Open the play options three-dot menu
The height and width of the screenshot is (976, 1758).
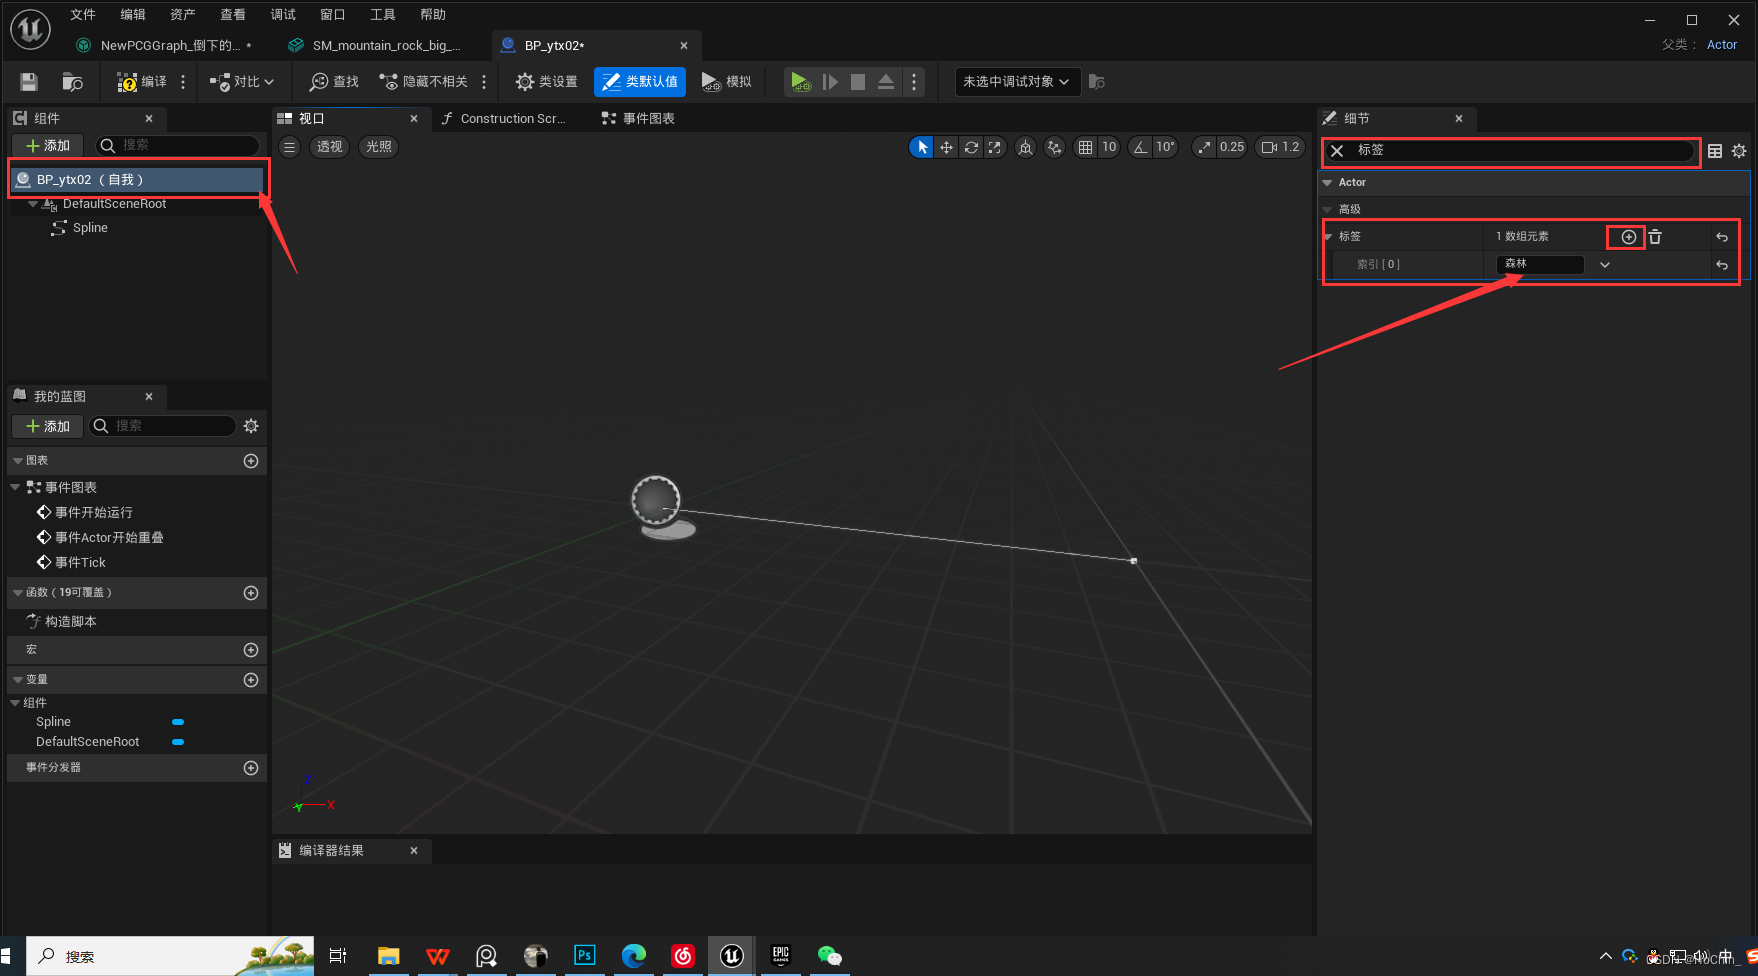pos(914,82)
